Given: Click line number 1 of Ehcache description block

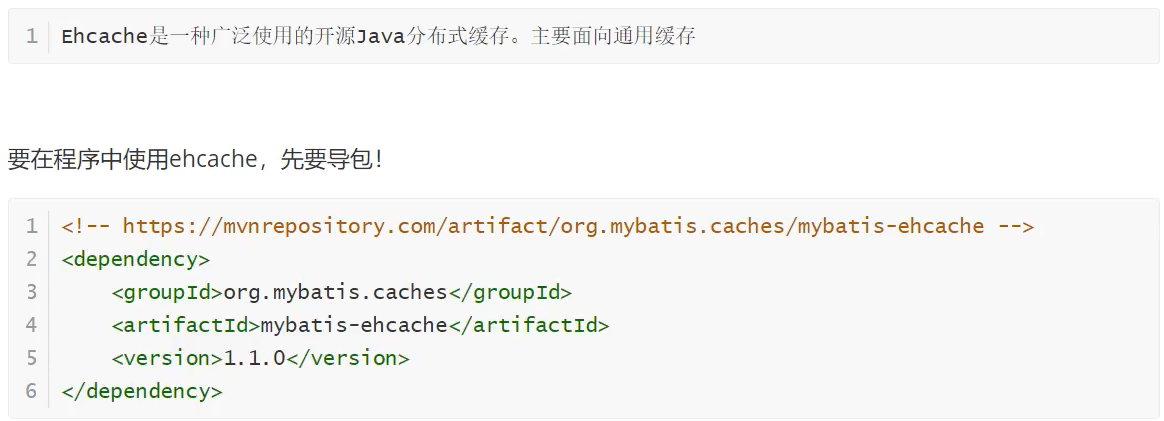Looking at the screenshot, I should 31,37.
